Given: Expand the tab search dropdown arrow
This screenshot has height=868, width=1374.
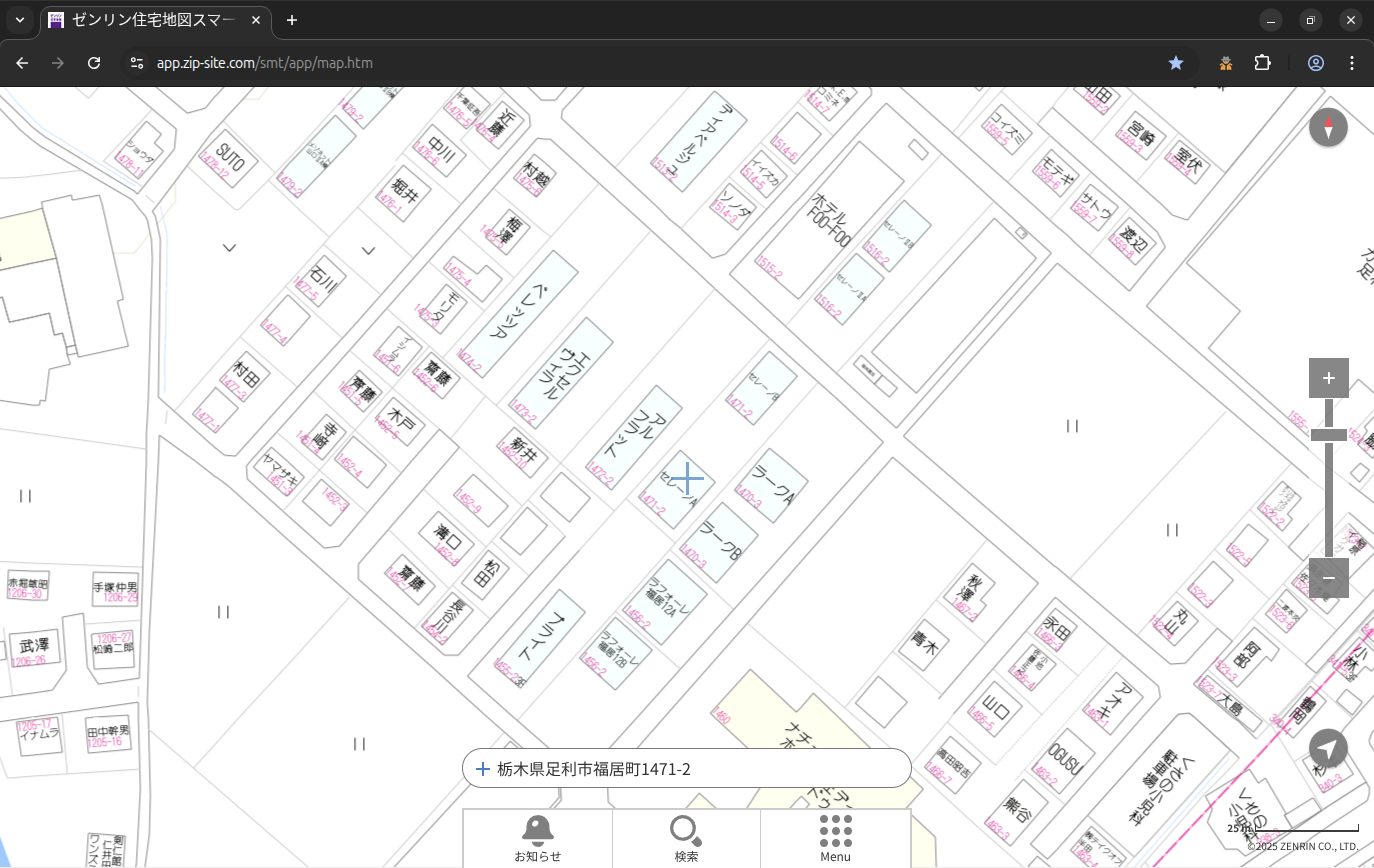Looking at the screenshot, I should point(19,20).
